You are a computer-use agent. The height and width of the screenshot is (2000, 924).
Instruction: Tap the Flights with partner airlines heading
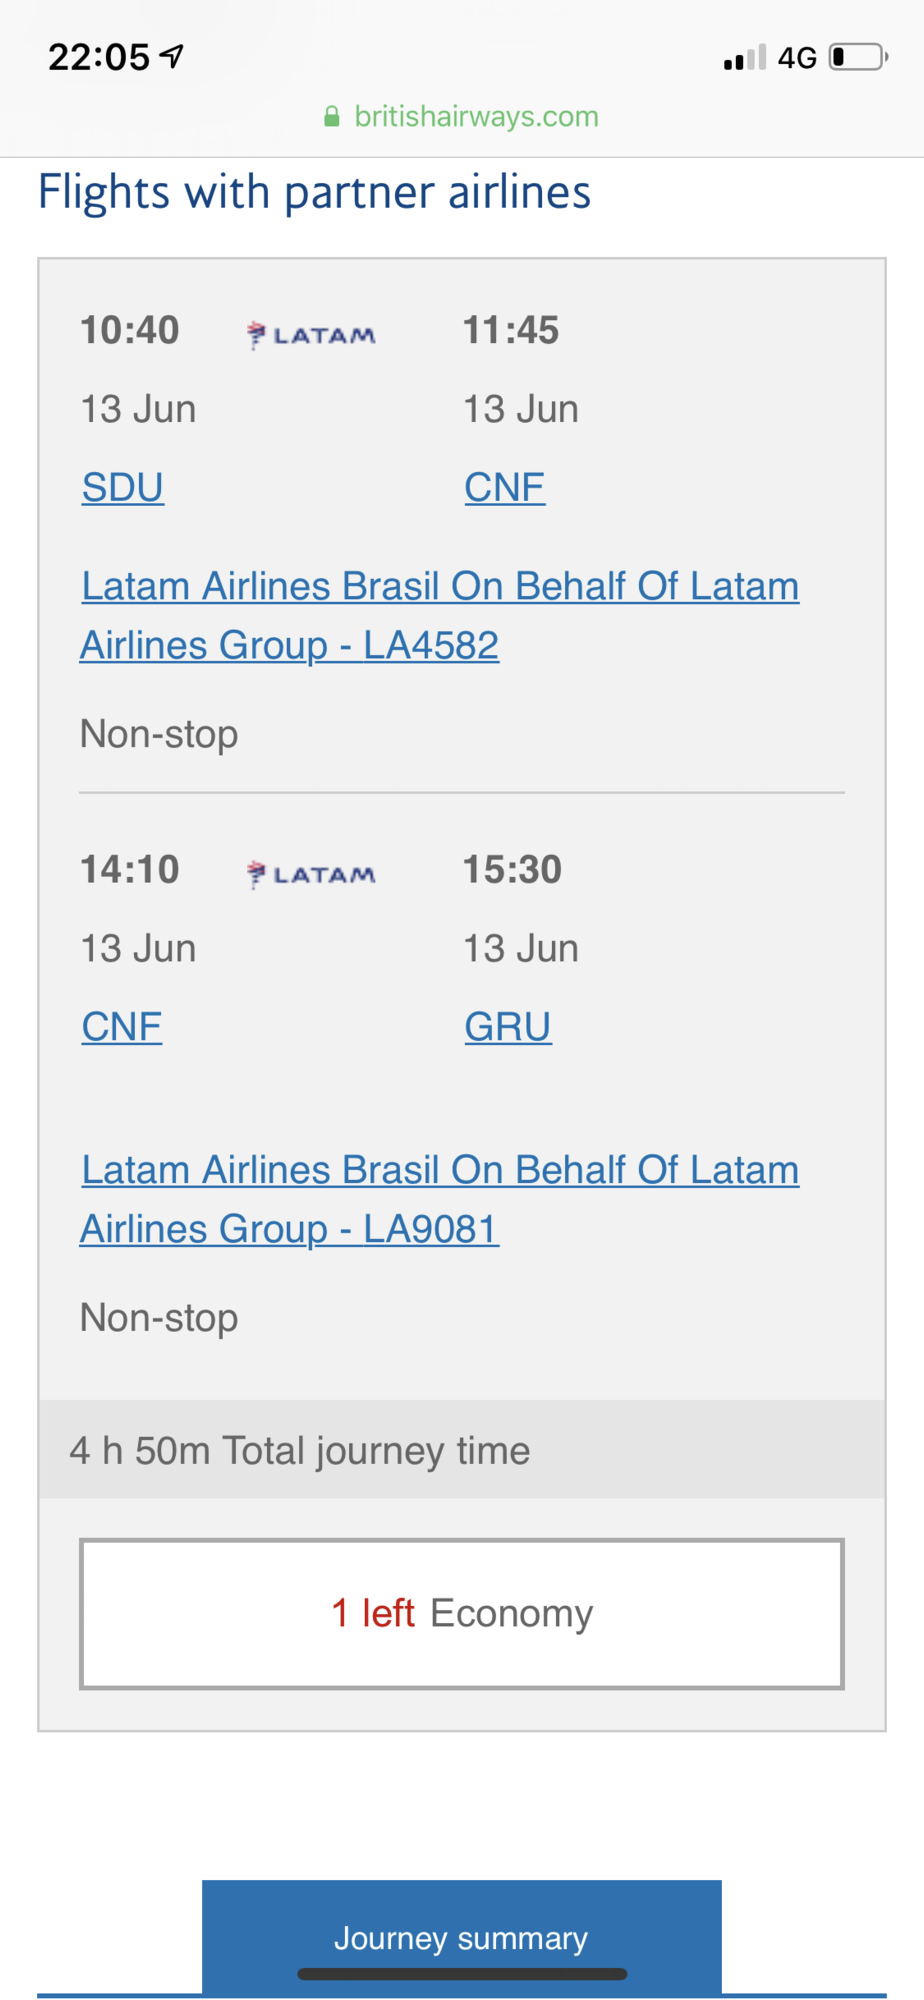click(314, 192)
